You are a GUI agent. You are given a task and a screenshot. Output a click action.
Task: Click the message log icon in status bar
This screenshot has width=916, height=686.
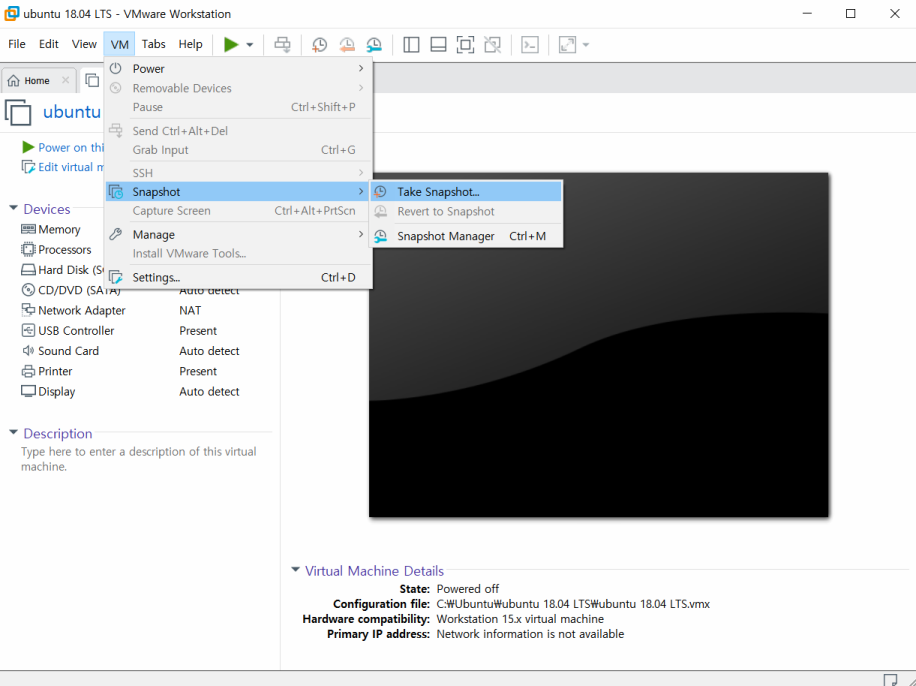(890, 680)
